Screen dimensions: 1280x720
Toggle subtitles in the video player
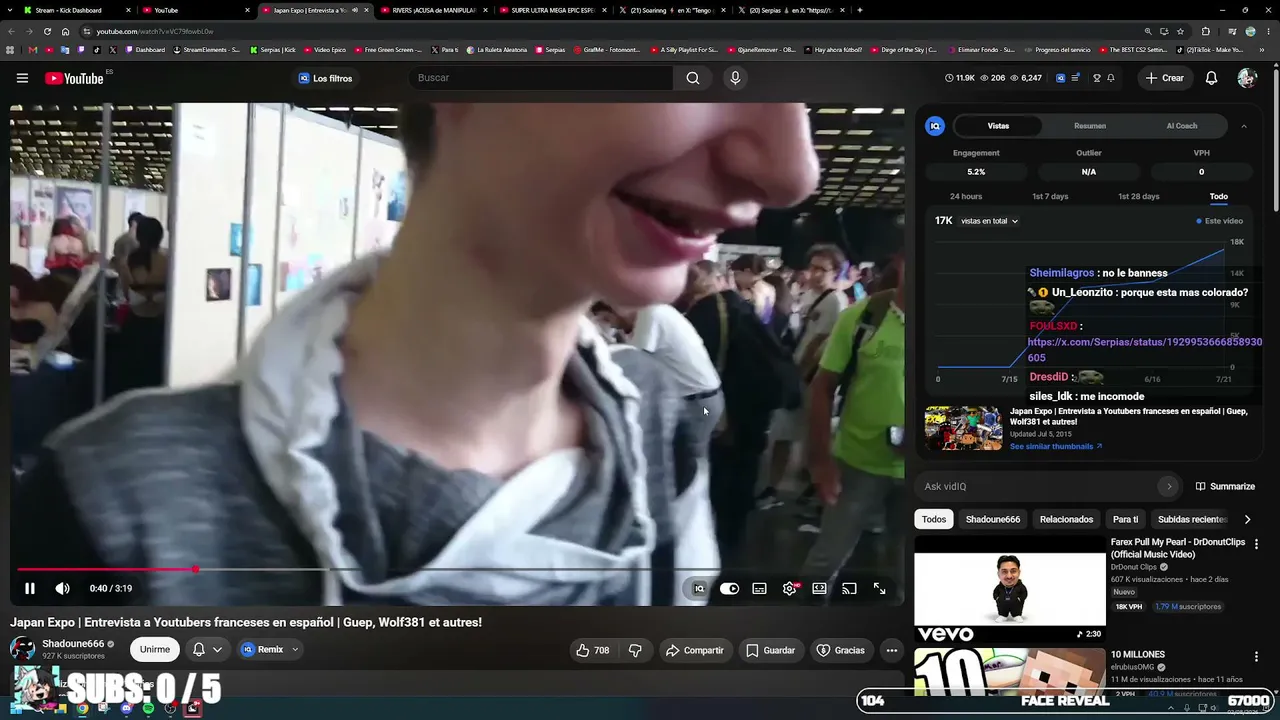click(x=759, y=589)
